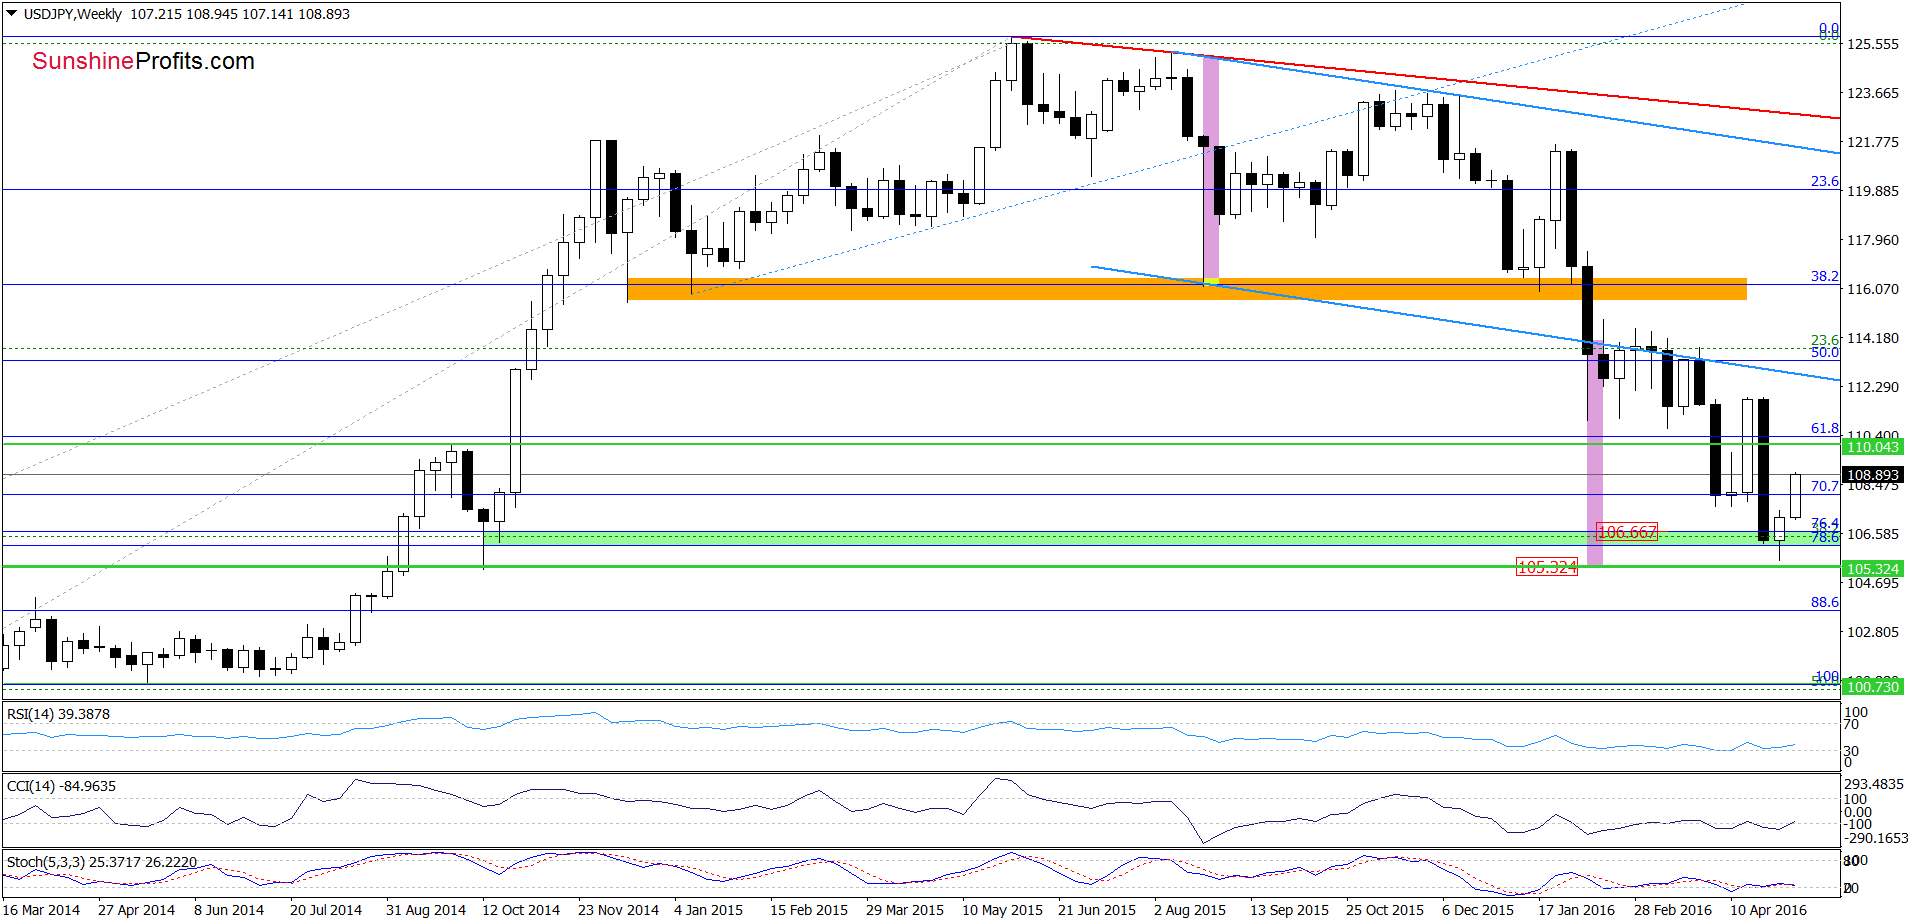Viewport: 1908px width, 924px height.
Task: Click the 2 Aug 2015 date label
Action: [x=1190, y=910]
